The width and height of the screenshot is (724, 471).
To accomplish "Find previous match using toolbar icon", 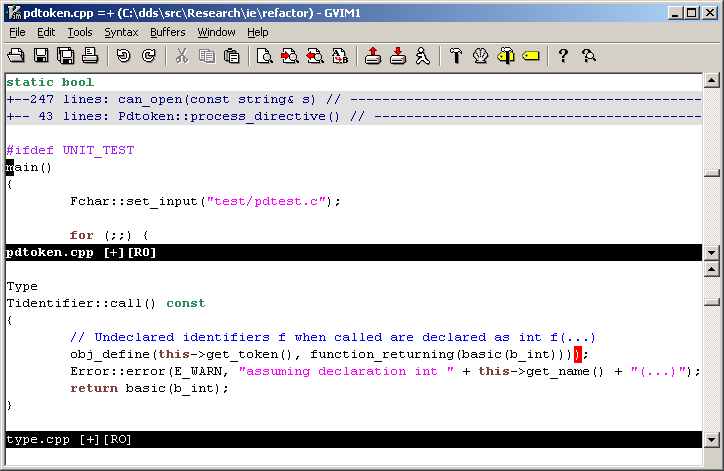I will coord(314,56).
